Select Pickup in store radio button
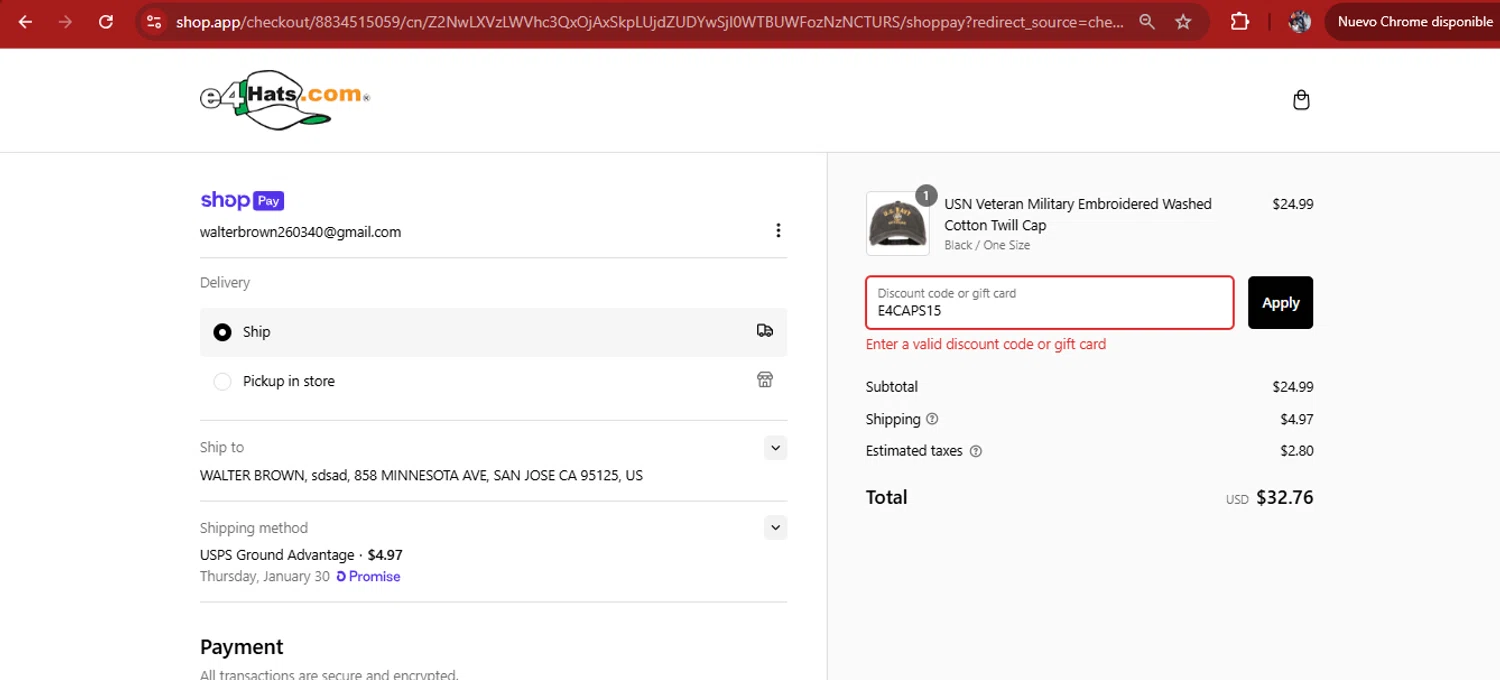Viewport: 1500px width, 680px height. click(x=222, y=381)
